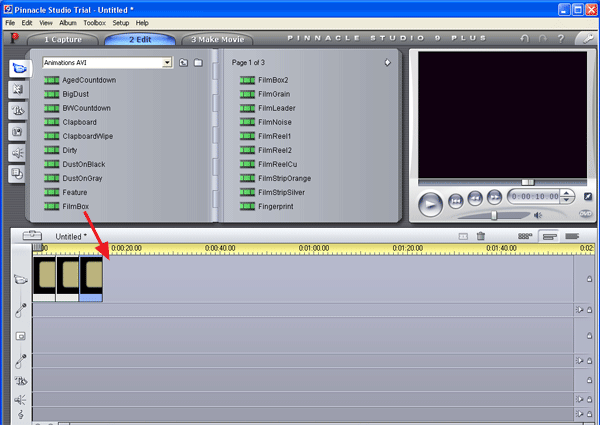600x425 pixels.
Task: Click the fast forward player button
Action: click(494, 197)
